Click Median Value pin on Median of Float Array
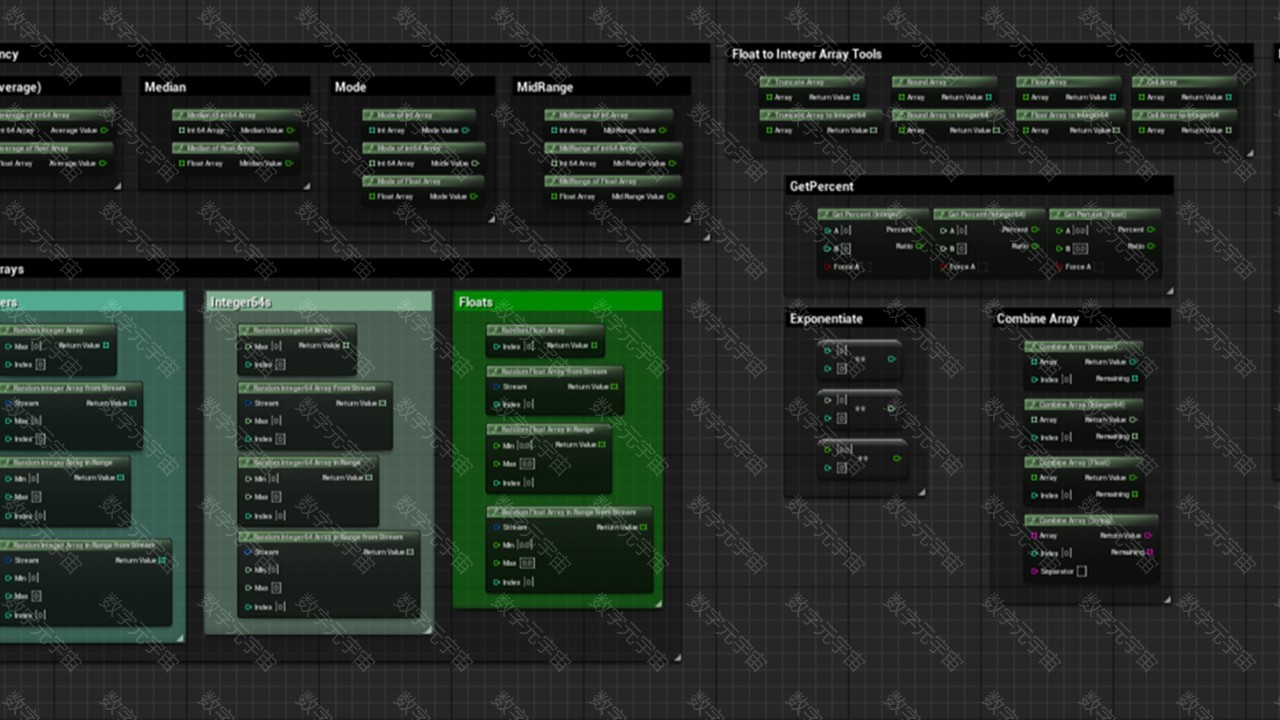1280x720 pixels. (290, 164)
